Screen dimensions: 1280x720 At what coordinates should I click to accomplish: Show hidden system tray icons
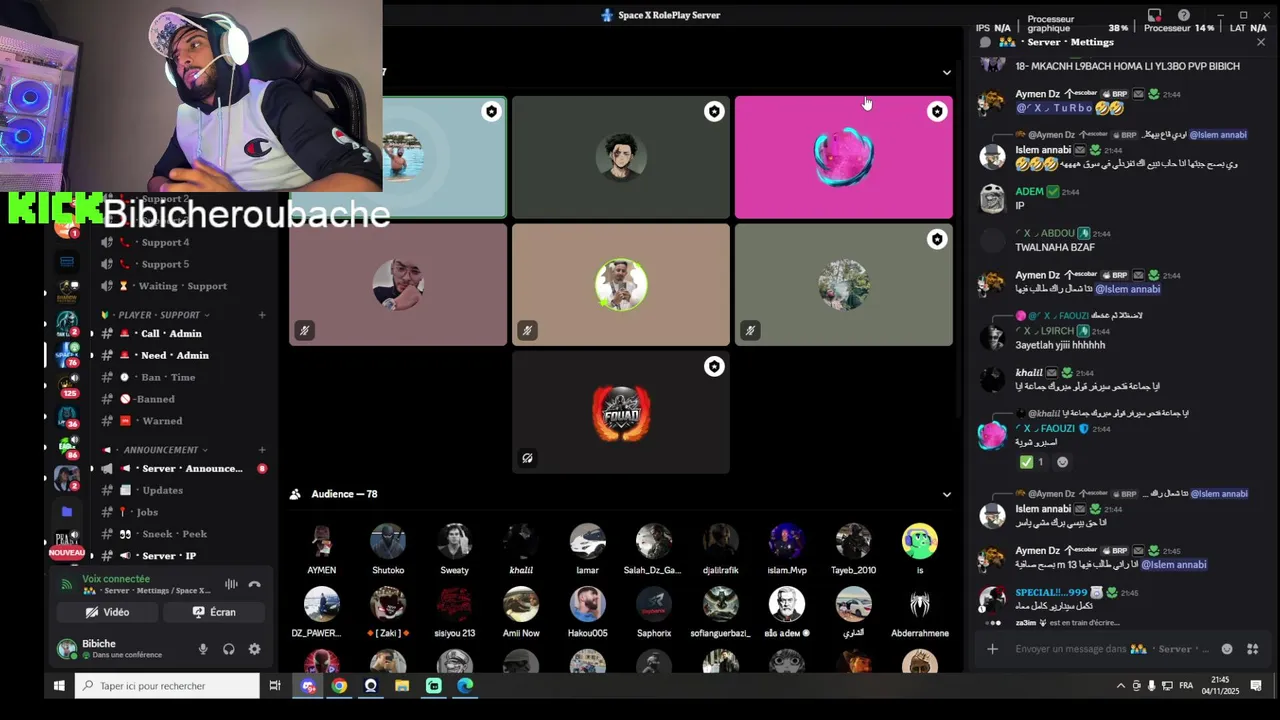tap(1120, 686)
